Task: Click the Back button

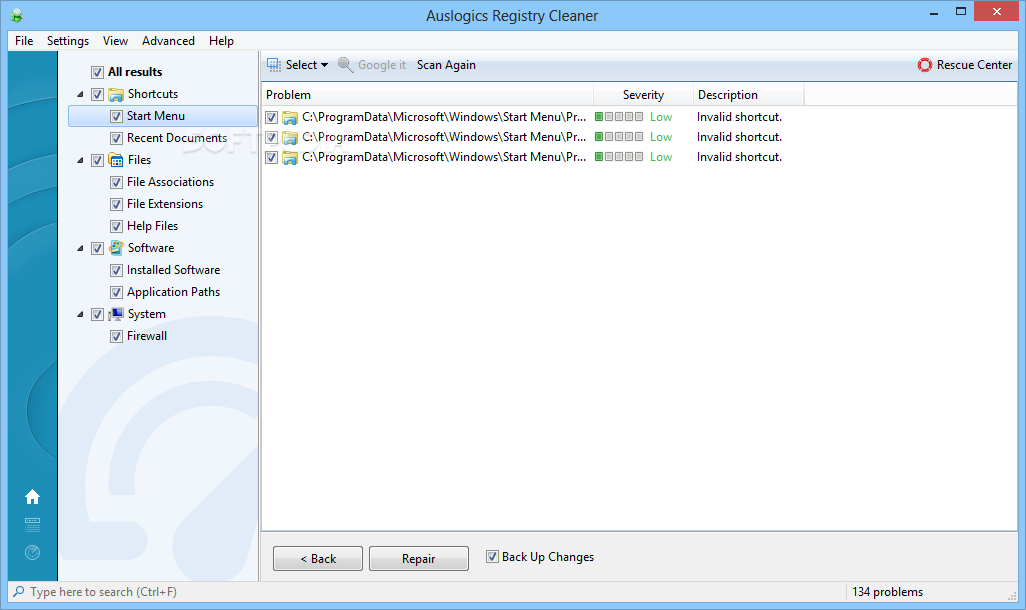Action: coord(318,558)
